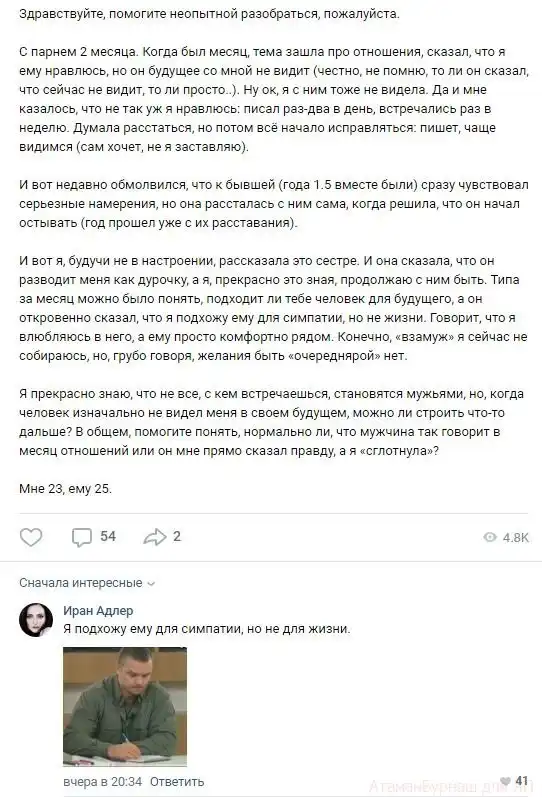Viewport: 542px width, 797px height.
Task: Click the post's opening greeting Здравствуйте line
Action: point(209,14)
